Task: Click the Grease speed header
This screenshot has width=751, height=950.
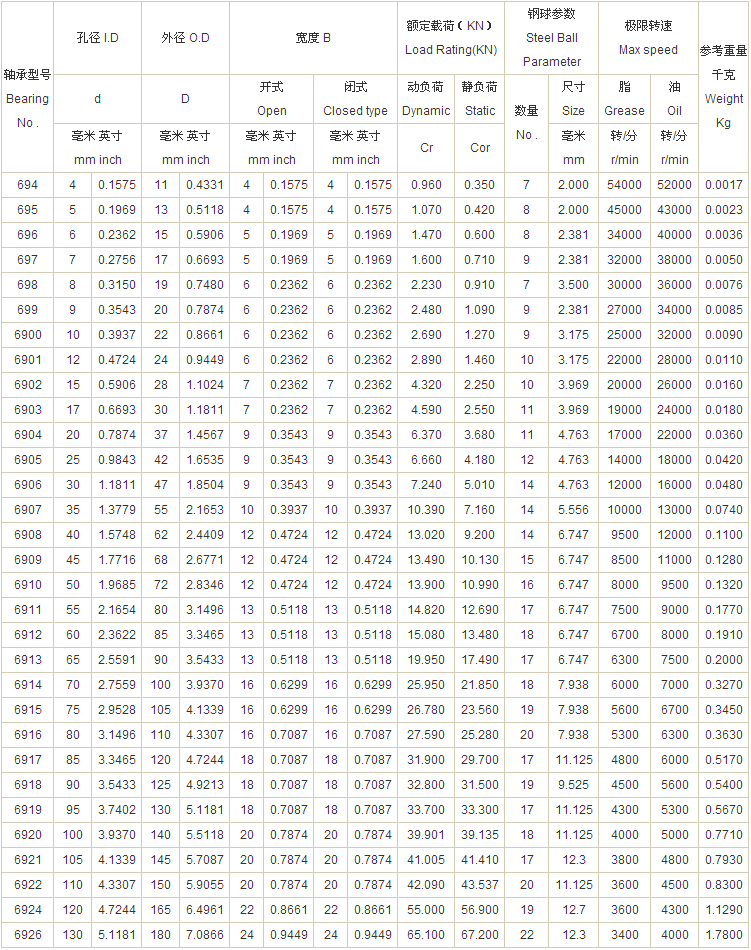Action: coord(624,99)
